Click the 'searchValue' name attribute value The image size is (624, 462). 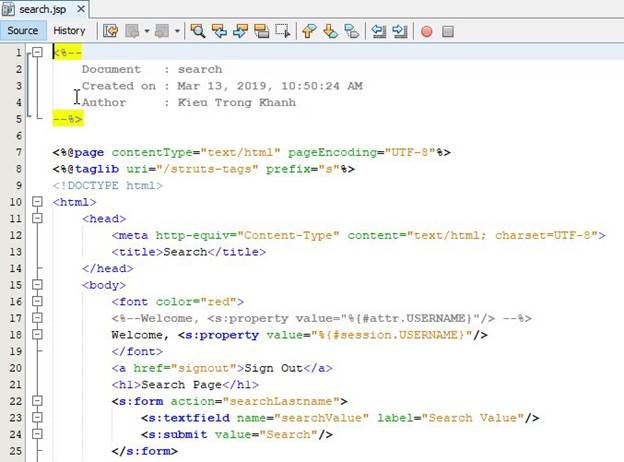[322, 418]
